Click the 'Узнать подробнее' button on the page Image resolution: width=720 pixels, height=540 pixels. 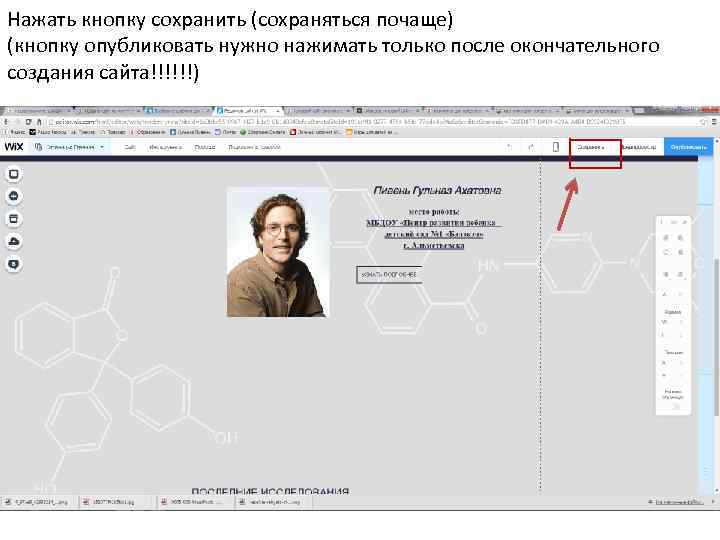[x=389, y=275]
